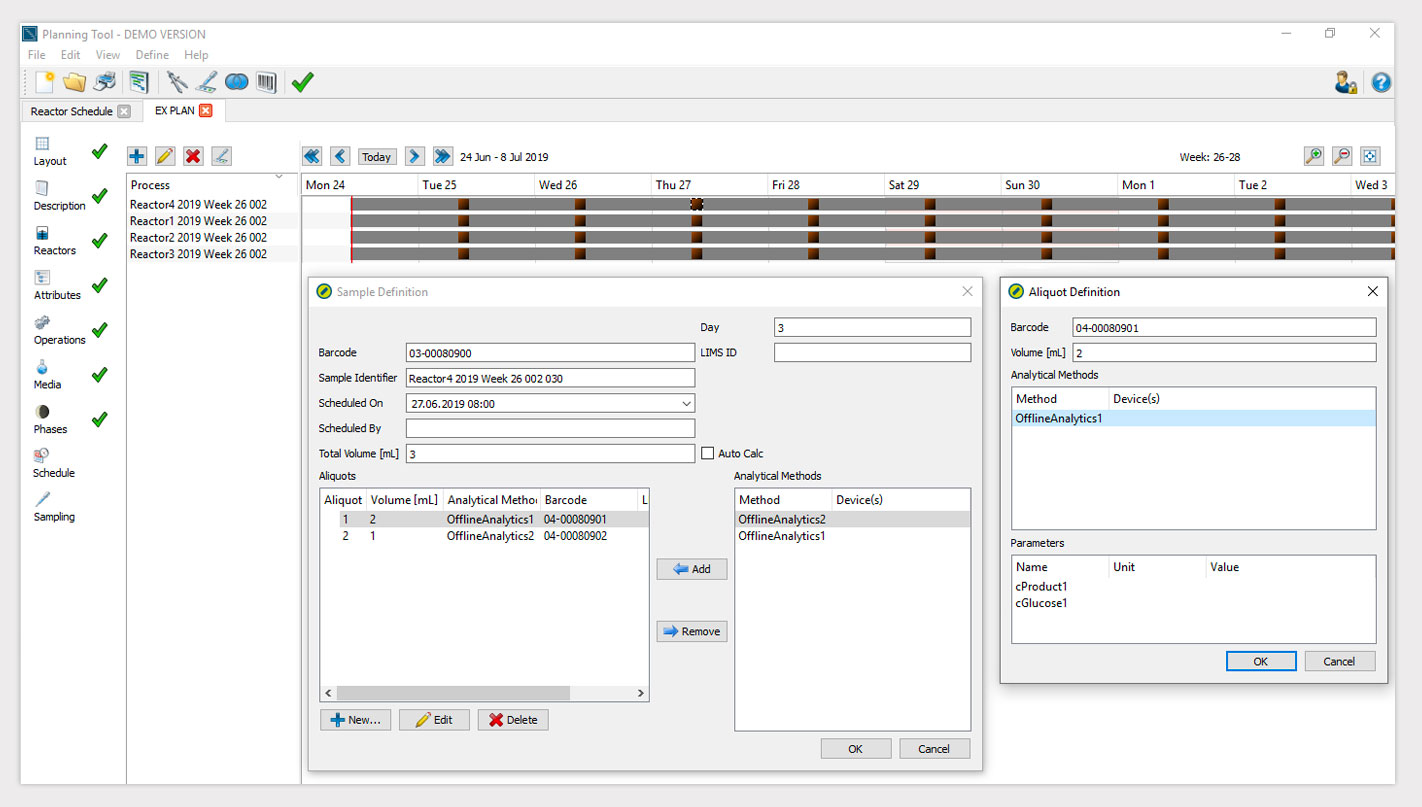1422x807 pixels.
Task: Open the Help menu
Action: (196, 55)
